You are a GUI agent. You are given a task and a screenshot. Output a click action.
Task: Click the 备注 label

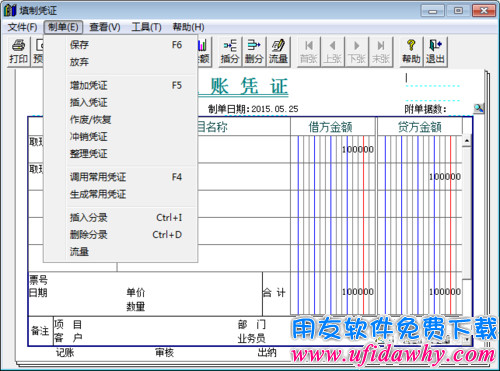tap(40, 331)
